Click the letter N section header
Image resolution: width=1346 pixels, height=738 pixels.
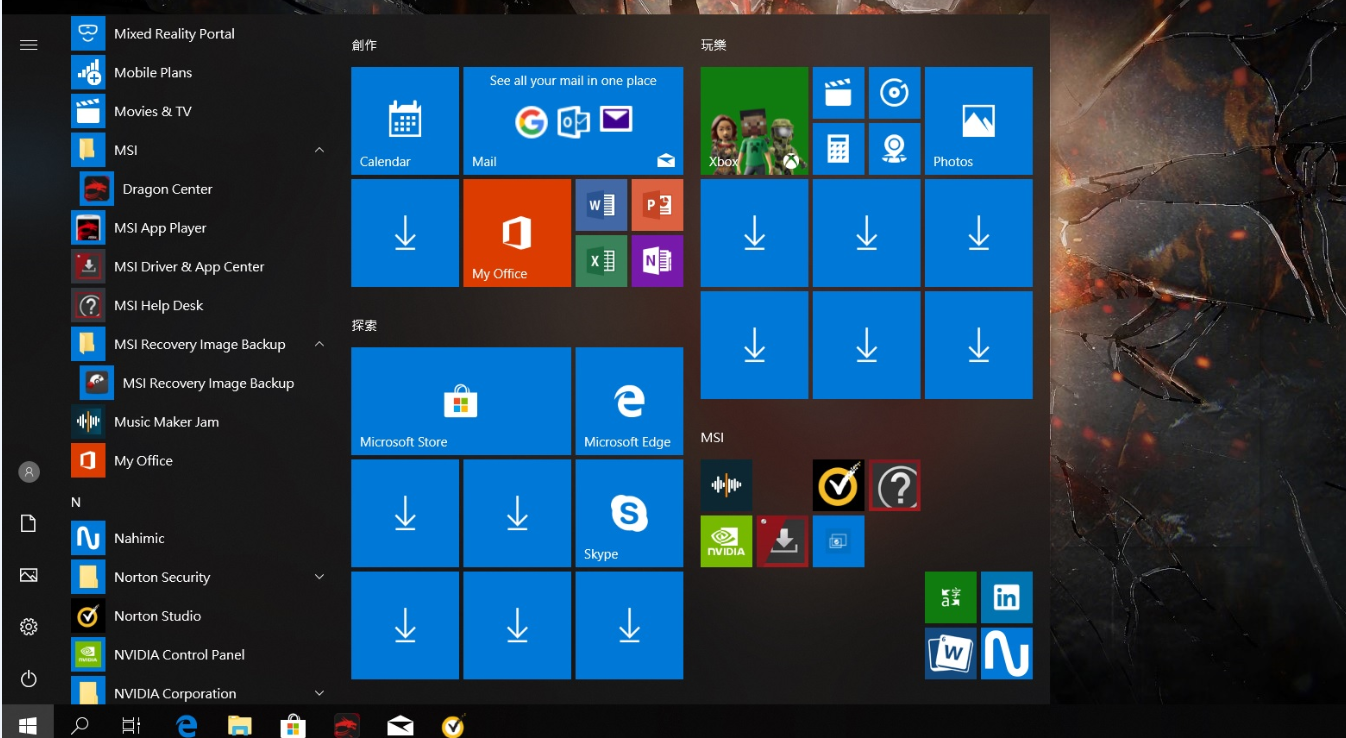76,502
